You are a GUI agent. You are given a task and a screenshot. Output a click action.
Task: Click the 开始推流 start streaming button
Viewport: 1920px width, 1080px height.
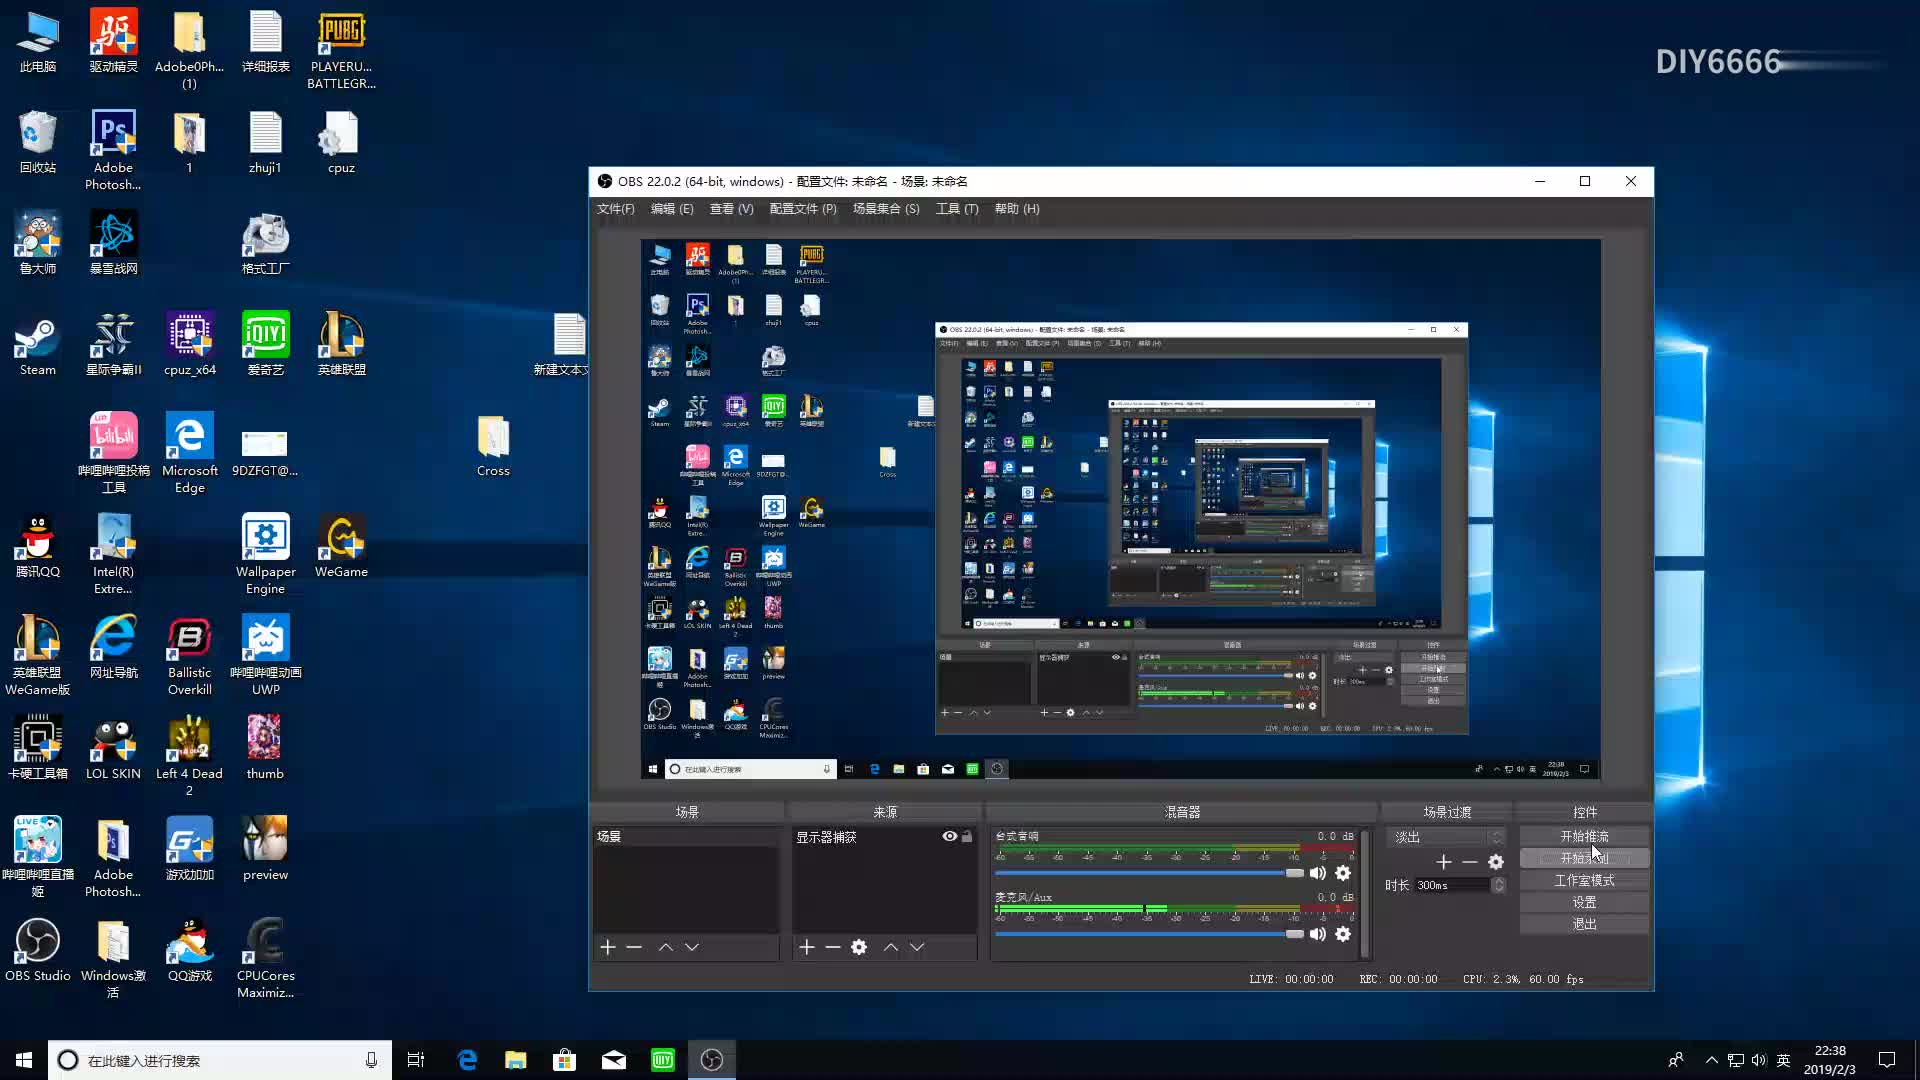pyautogui.click(x=1584, y=836)
